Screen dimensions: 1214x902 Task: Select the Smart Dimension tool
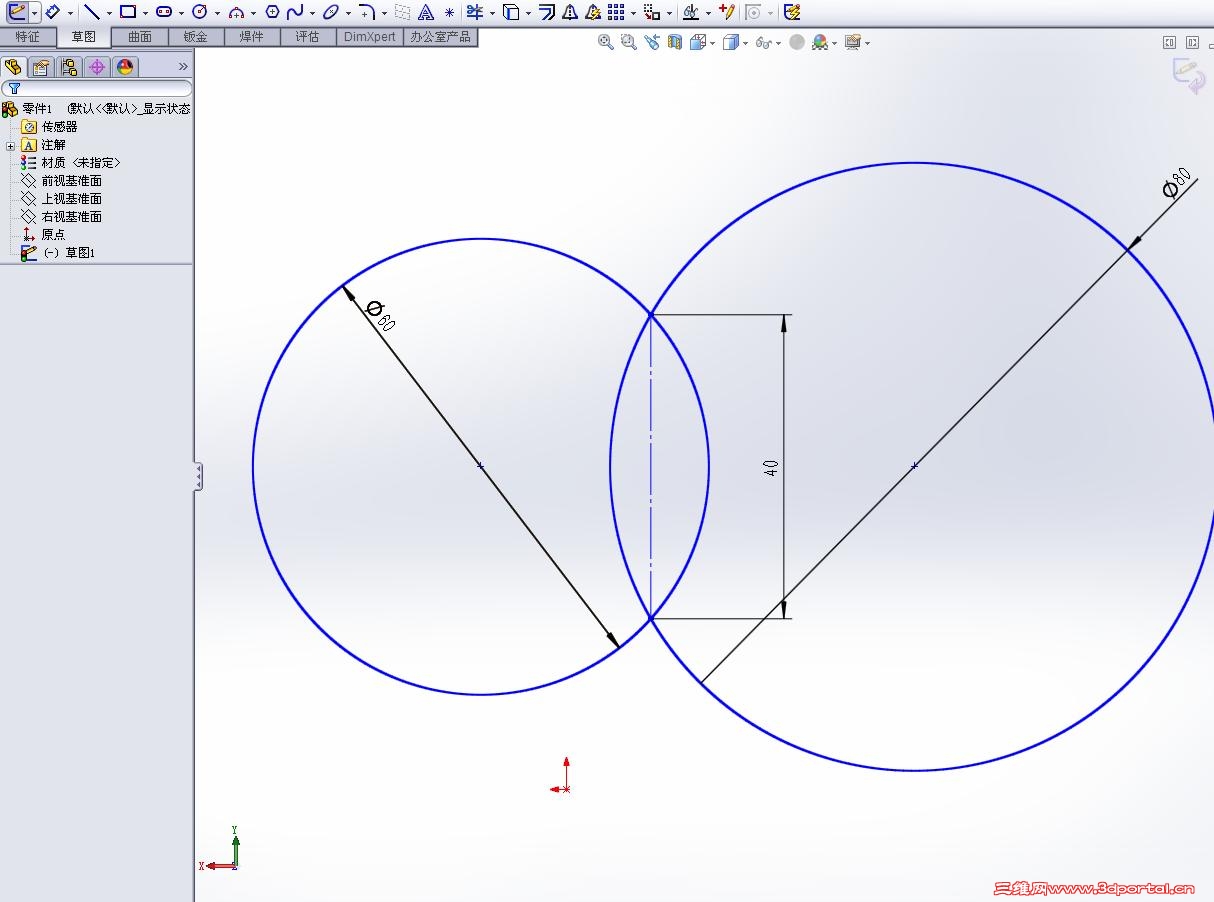tap(53, 12)
